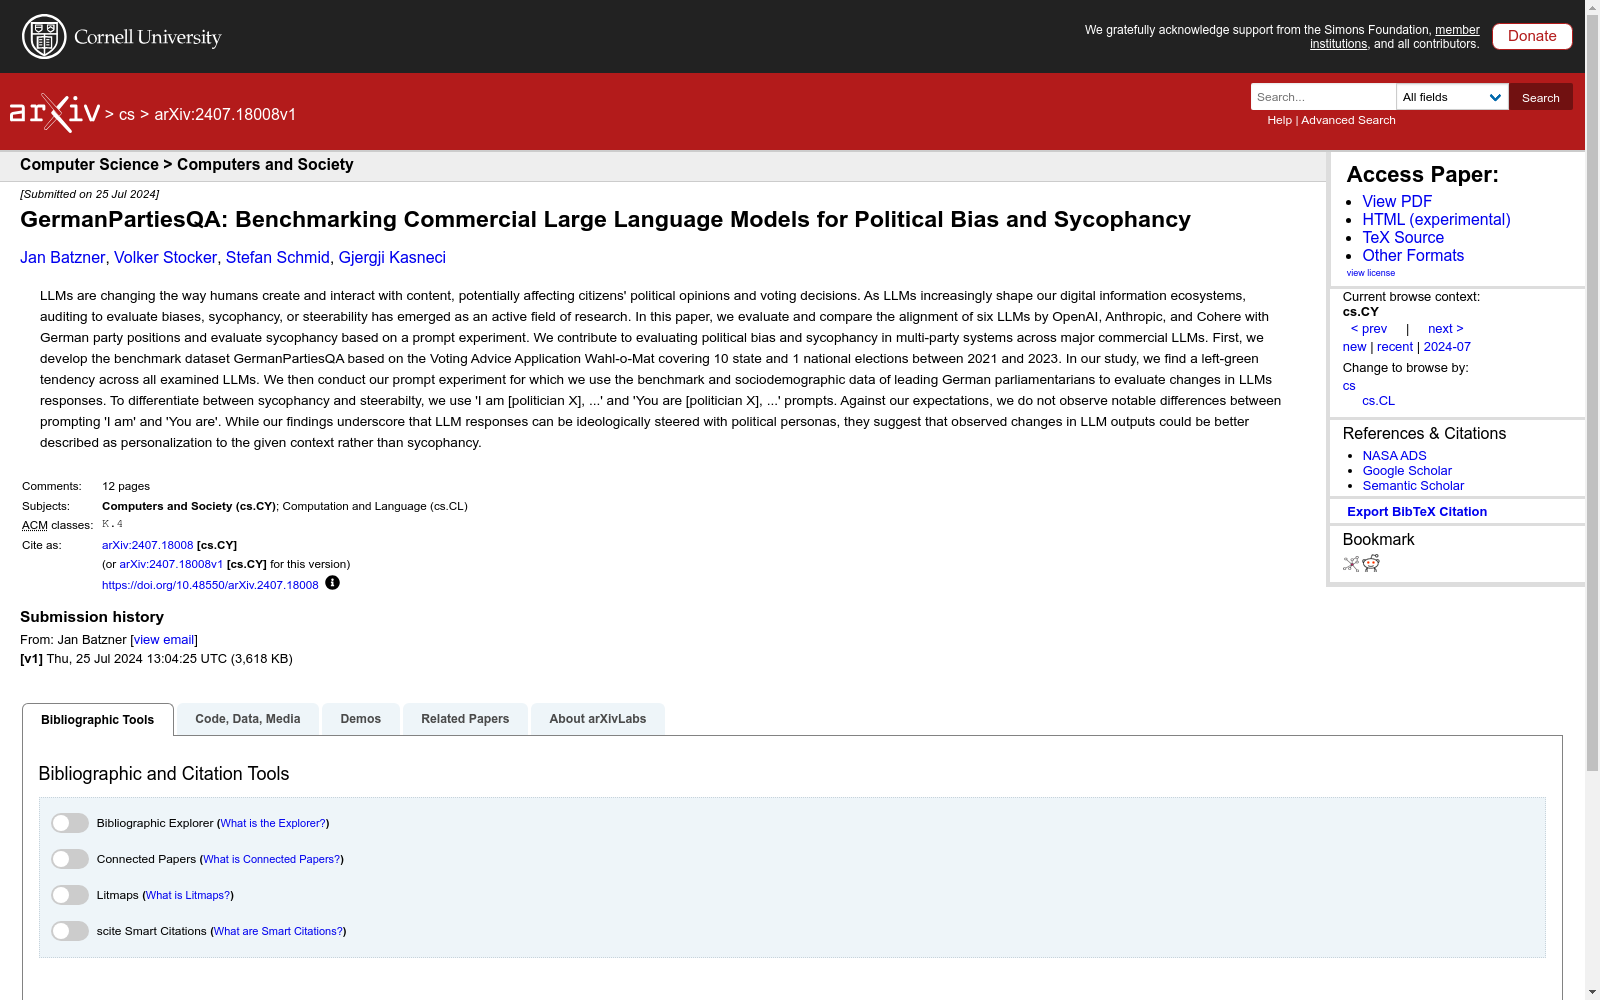
Task: Click the ACM classes abbreviation
Action: (35, 525)
